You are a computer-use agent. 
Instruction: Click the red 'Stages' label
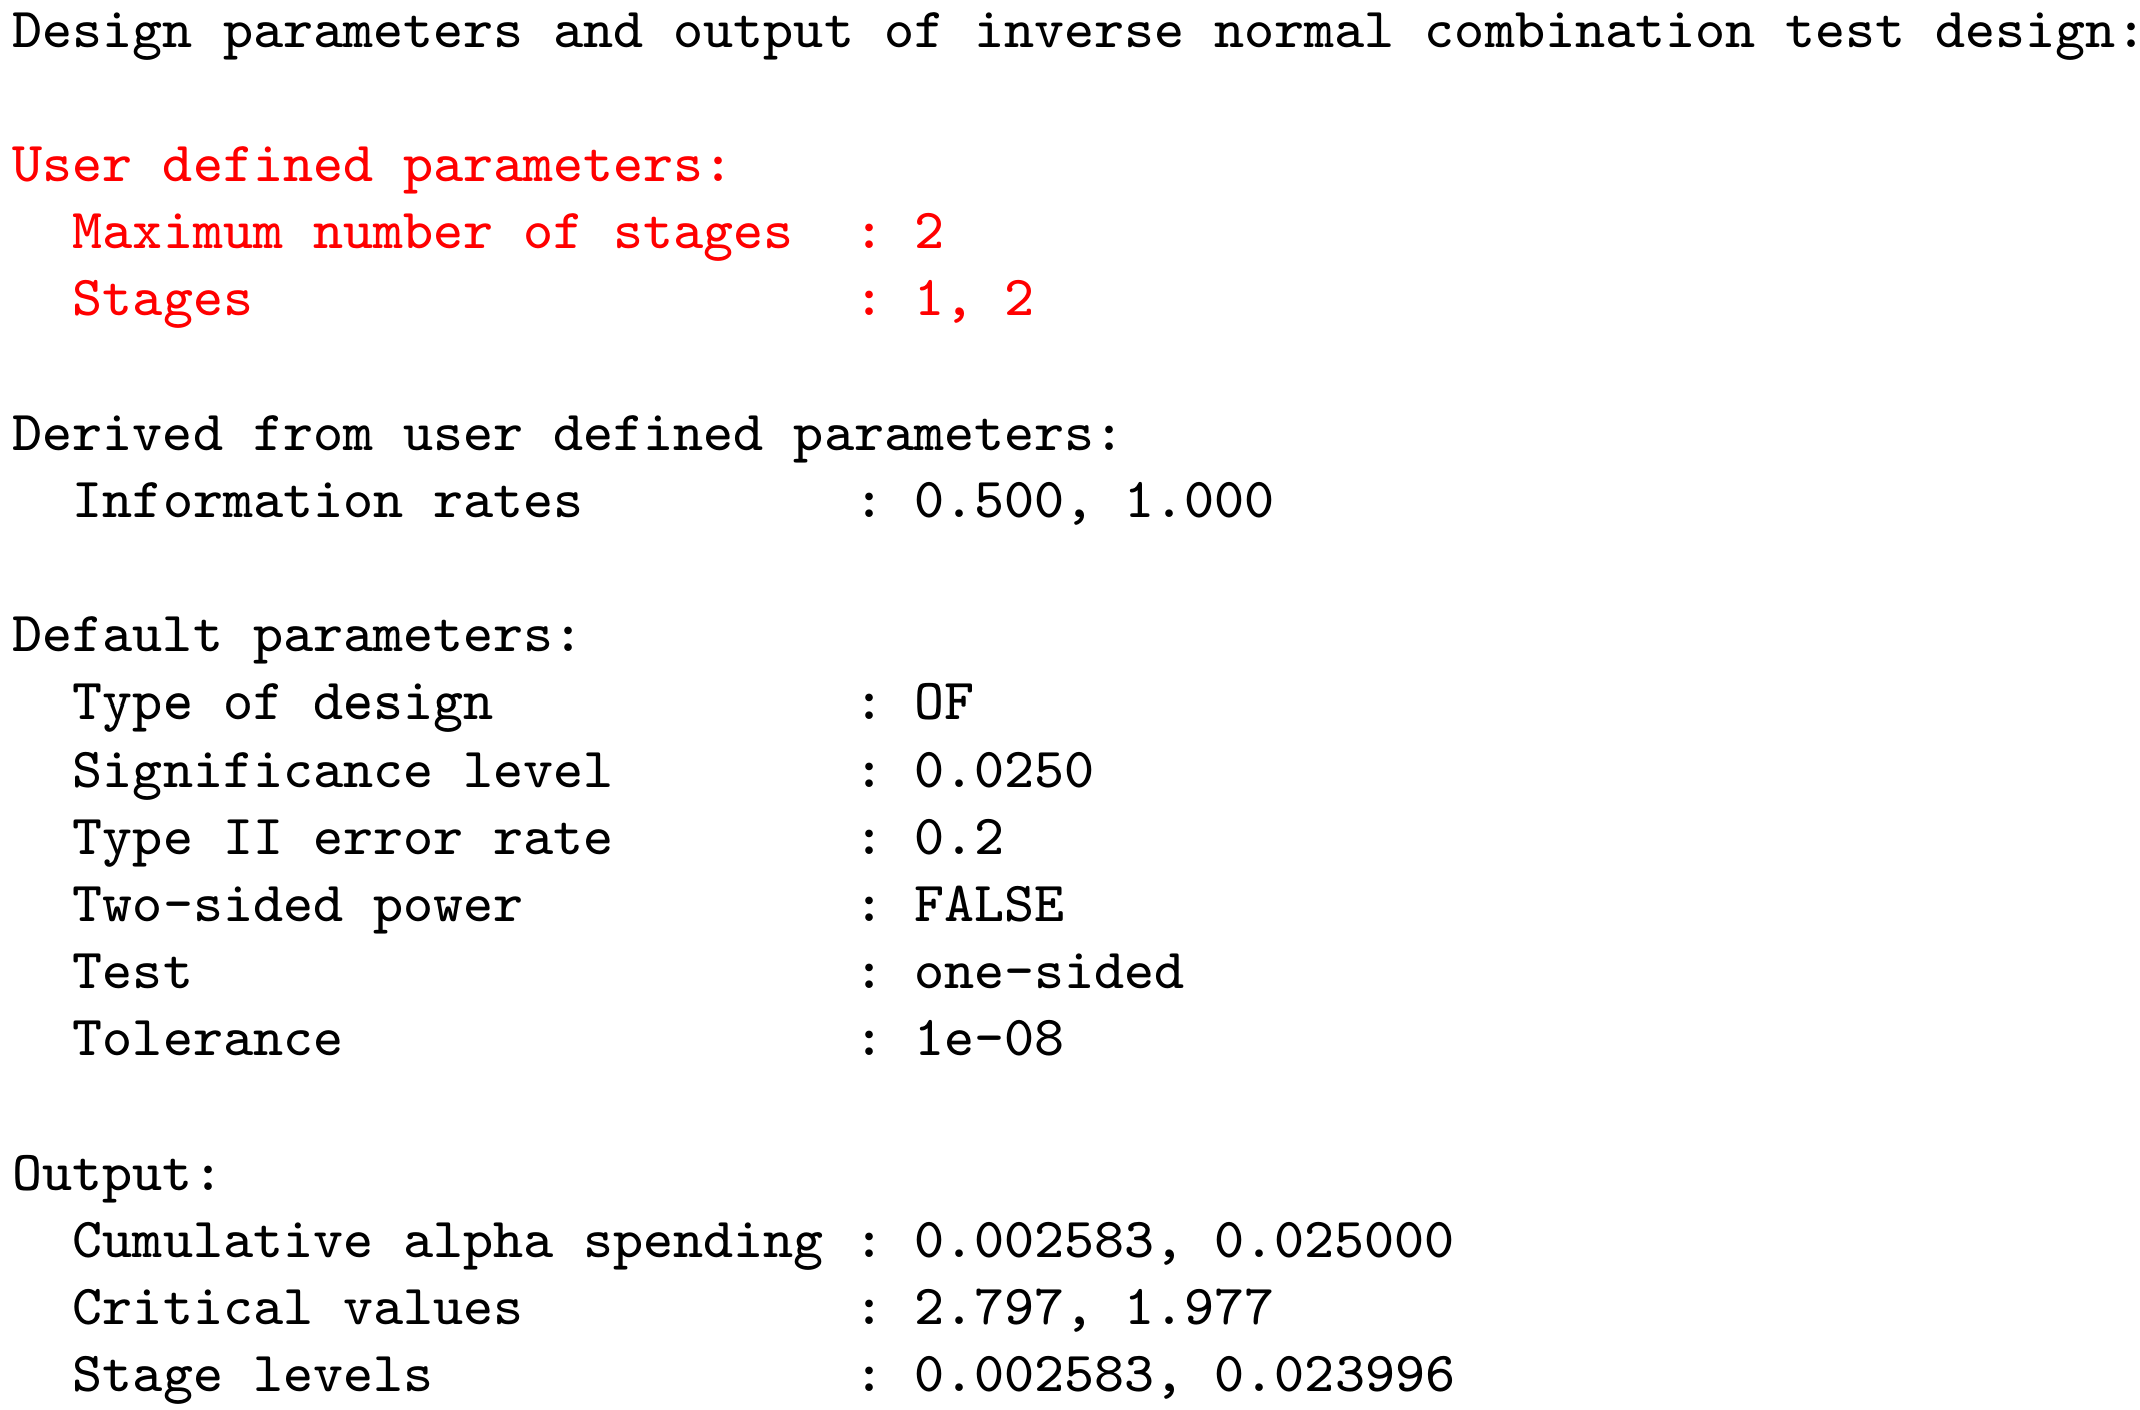[161, 300]
